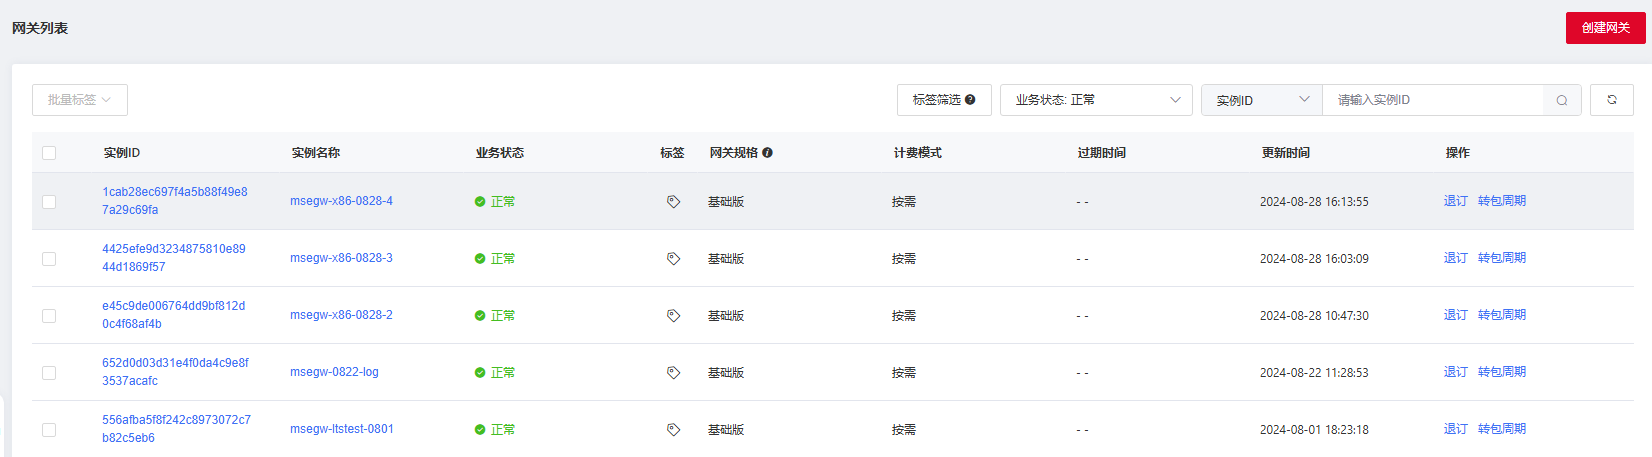This screenshot has width=1652, height=457.
Task: Click the search magnifier icon
Action: click(x=1562, y=100)
